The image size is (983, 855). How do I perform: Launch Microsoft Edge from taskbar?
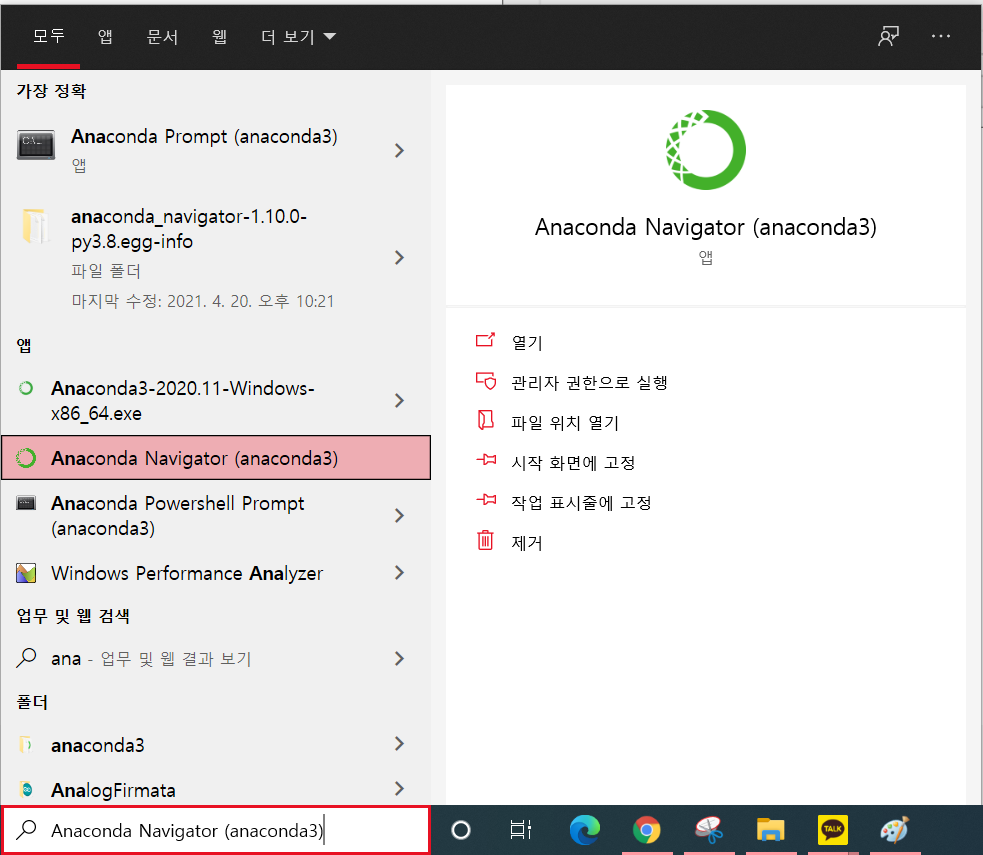pyautogui.click(x=584, y=830)
